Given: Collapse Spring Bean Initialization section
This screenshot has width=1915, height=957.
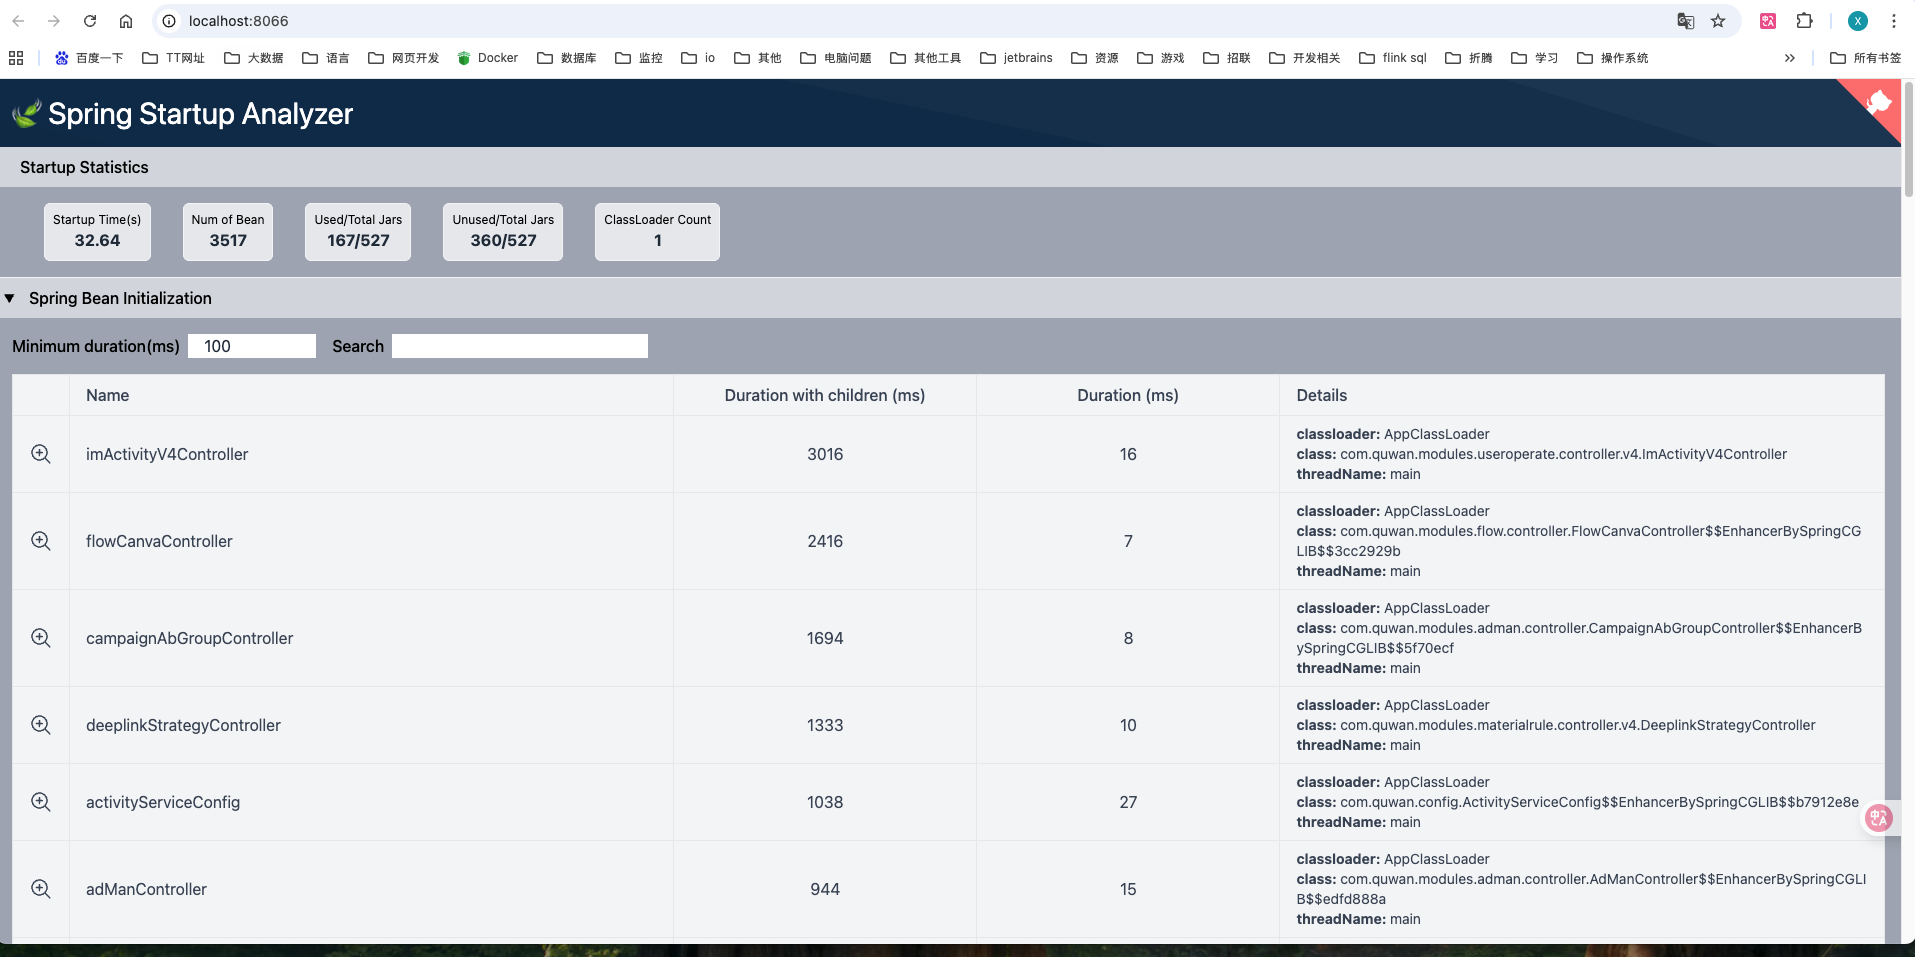Looking at the screenshot, I should (10, 298).
